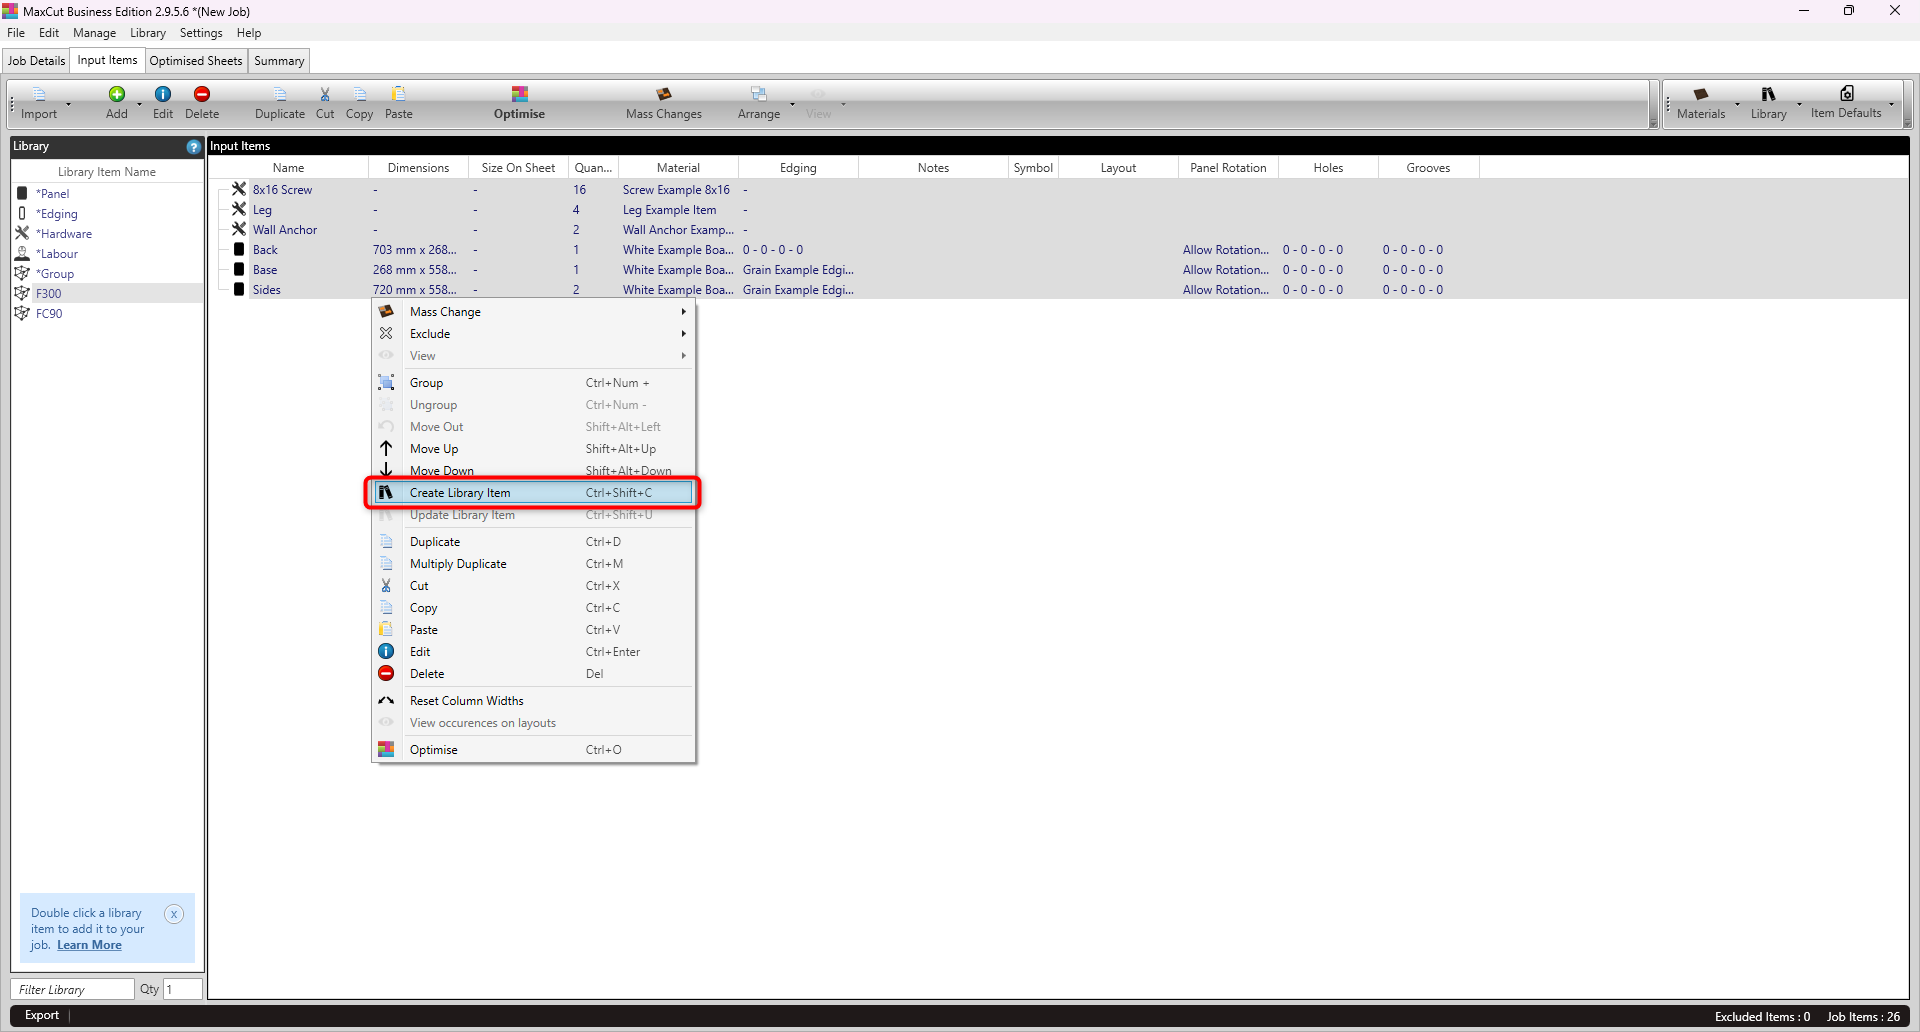Choose Optimise in the context menu
The image size is (1920, 1032).
(534, 750)
